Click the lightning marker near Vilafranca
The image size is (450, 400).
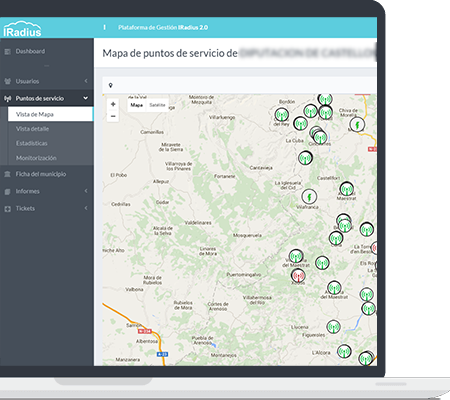click(309, 197)
